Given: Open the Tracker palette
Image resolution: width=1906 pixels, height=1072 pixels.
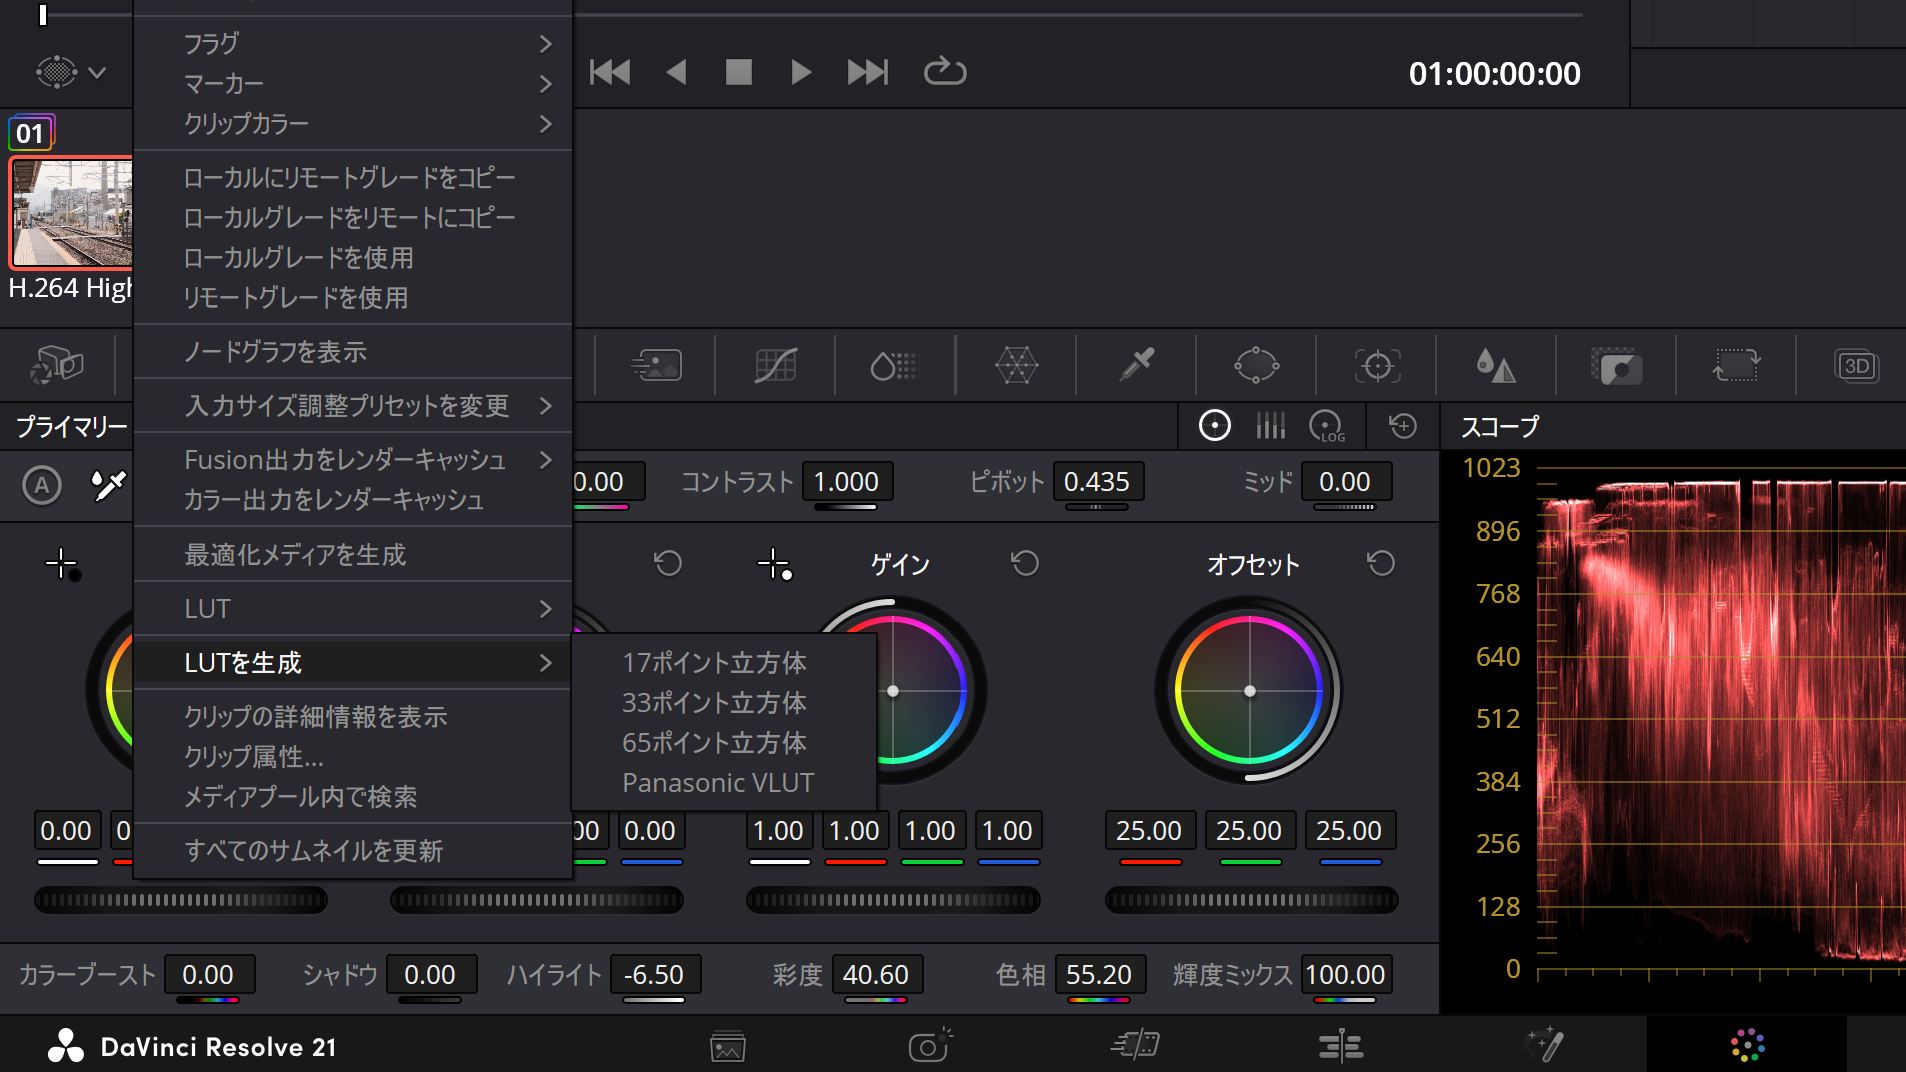Looking at the screenshot, I should 1377,366.
